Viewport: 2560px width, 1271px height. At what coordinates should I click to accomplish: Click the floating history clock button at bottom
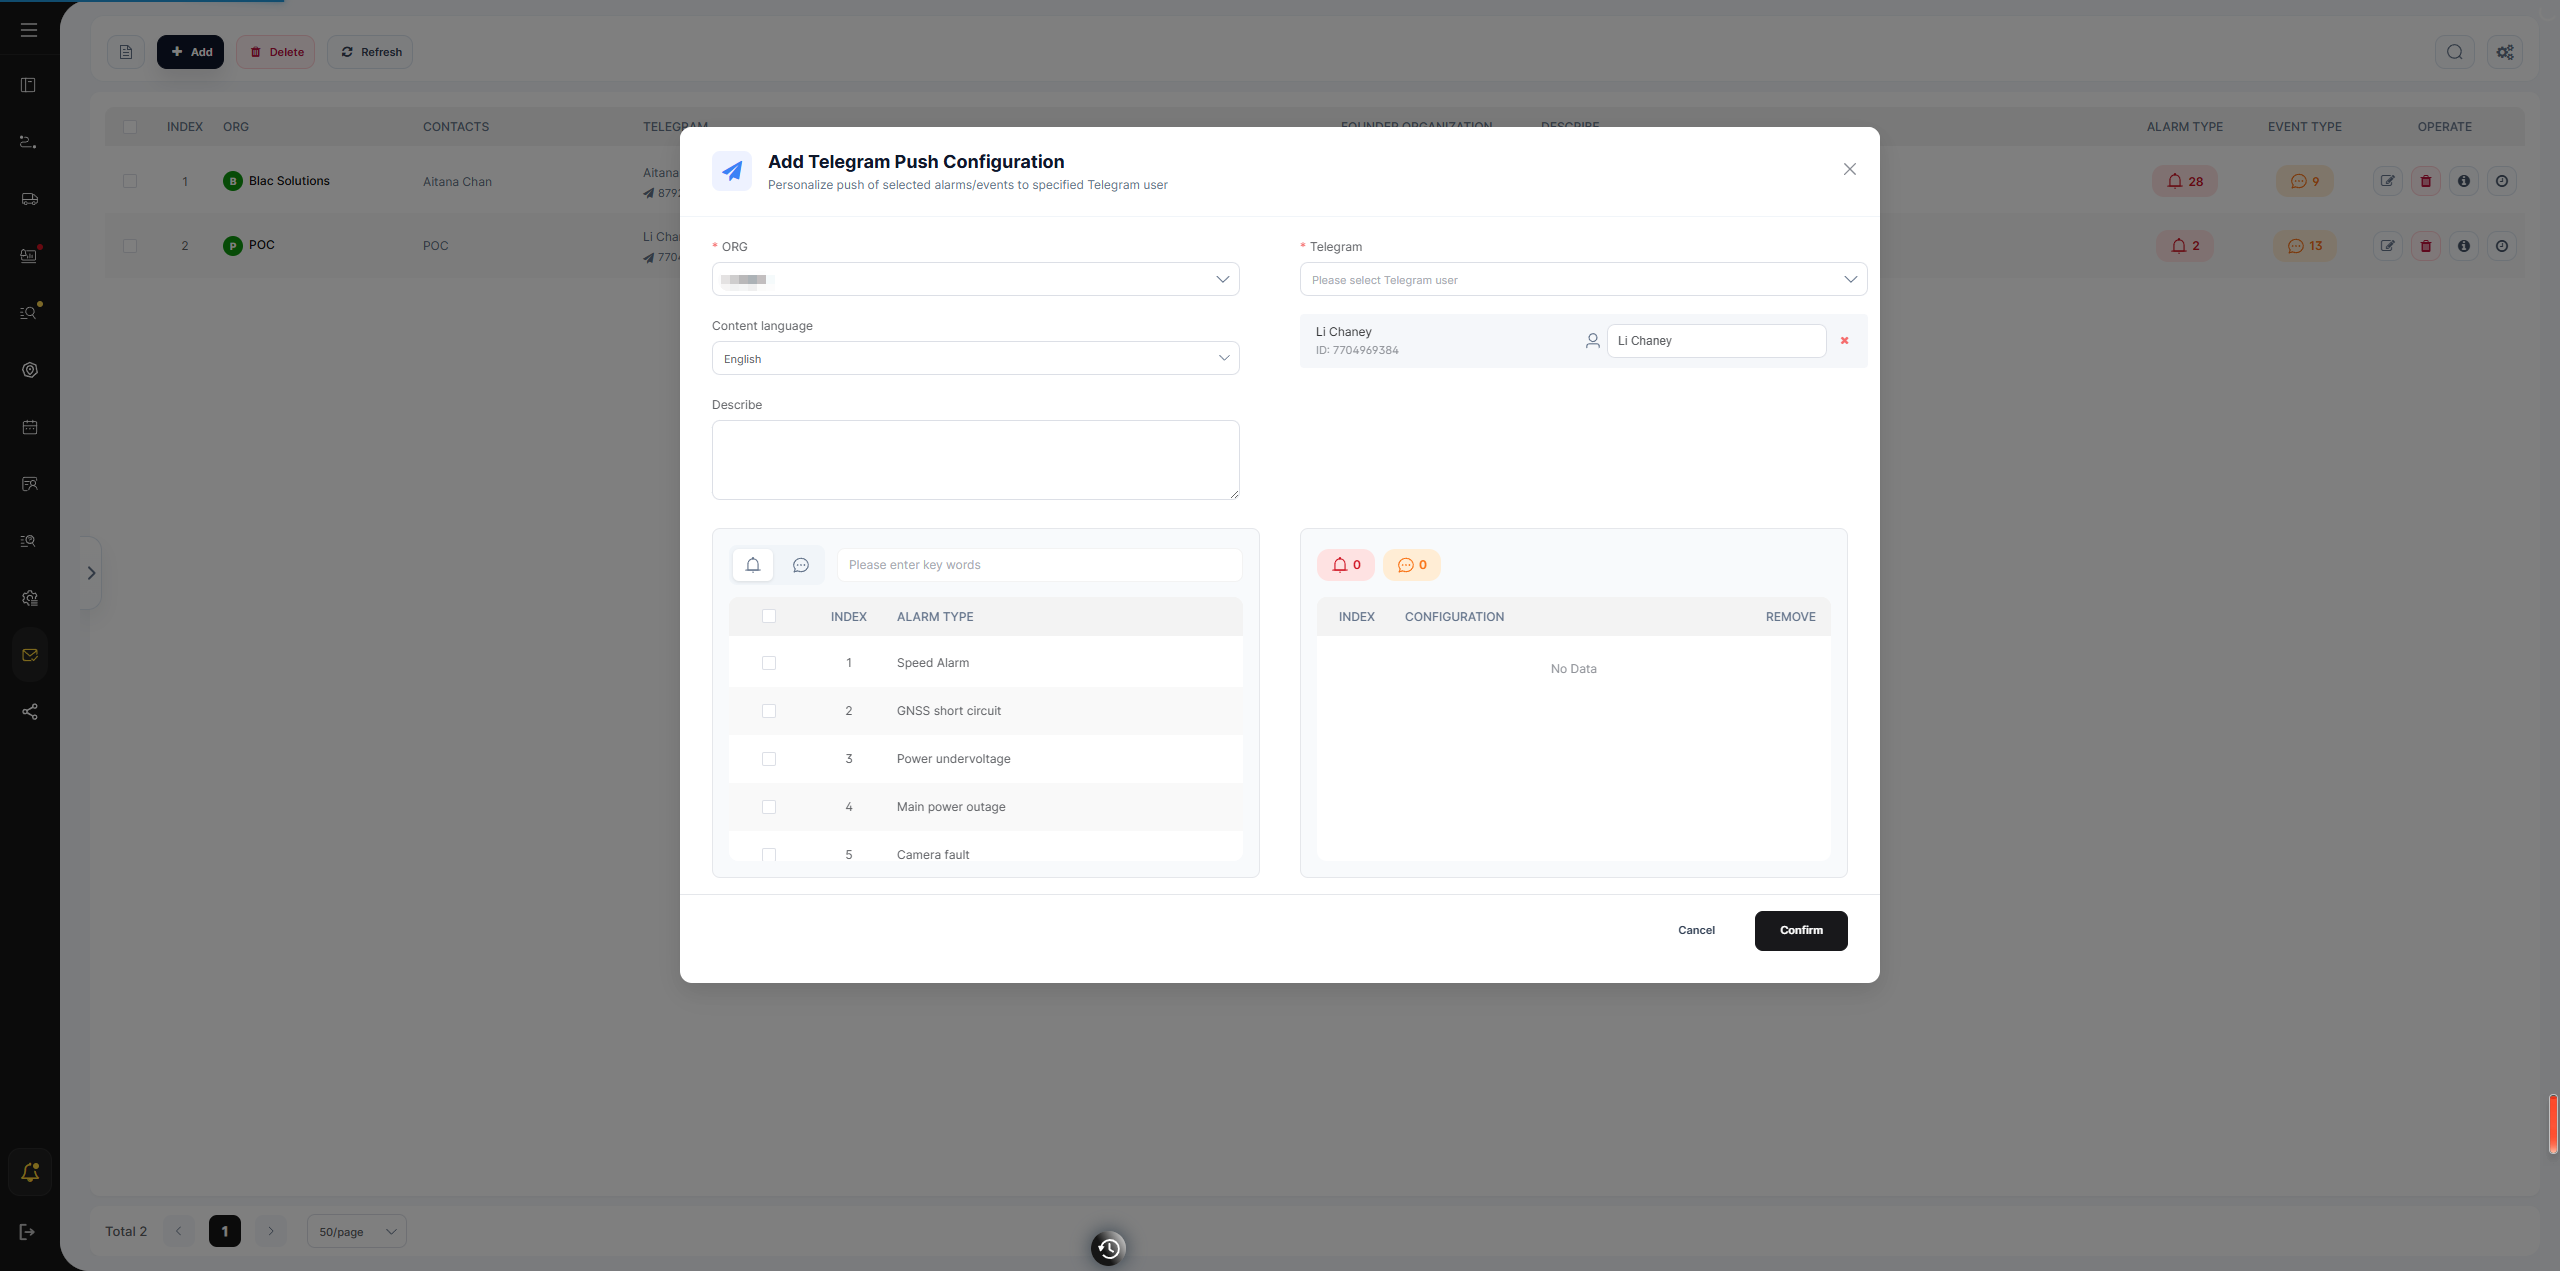1108,1248
